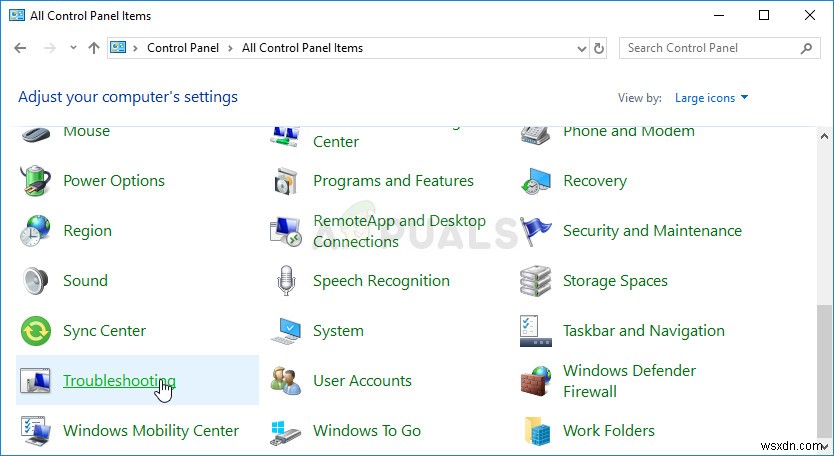Open Phone and Modem link

point(629,131)
